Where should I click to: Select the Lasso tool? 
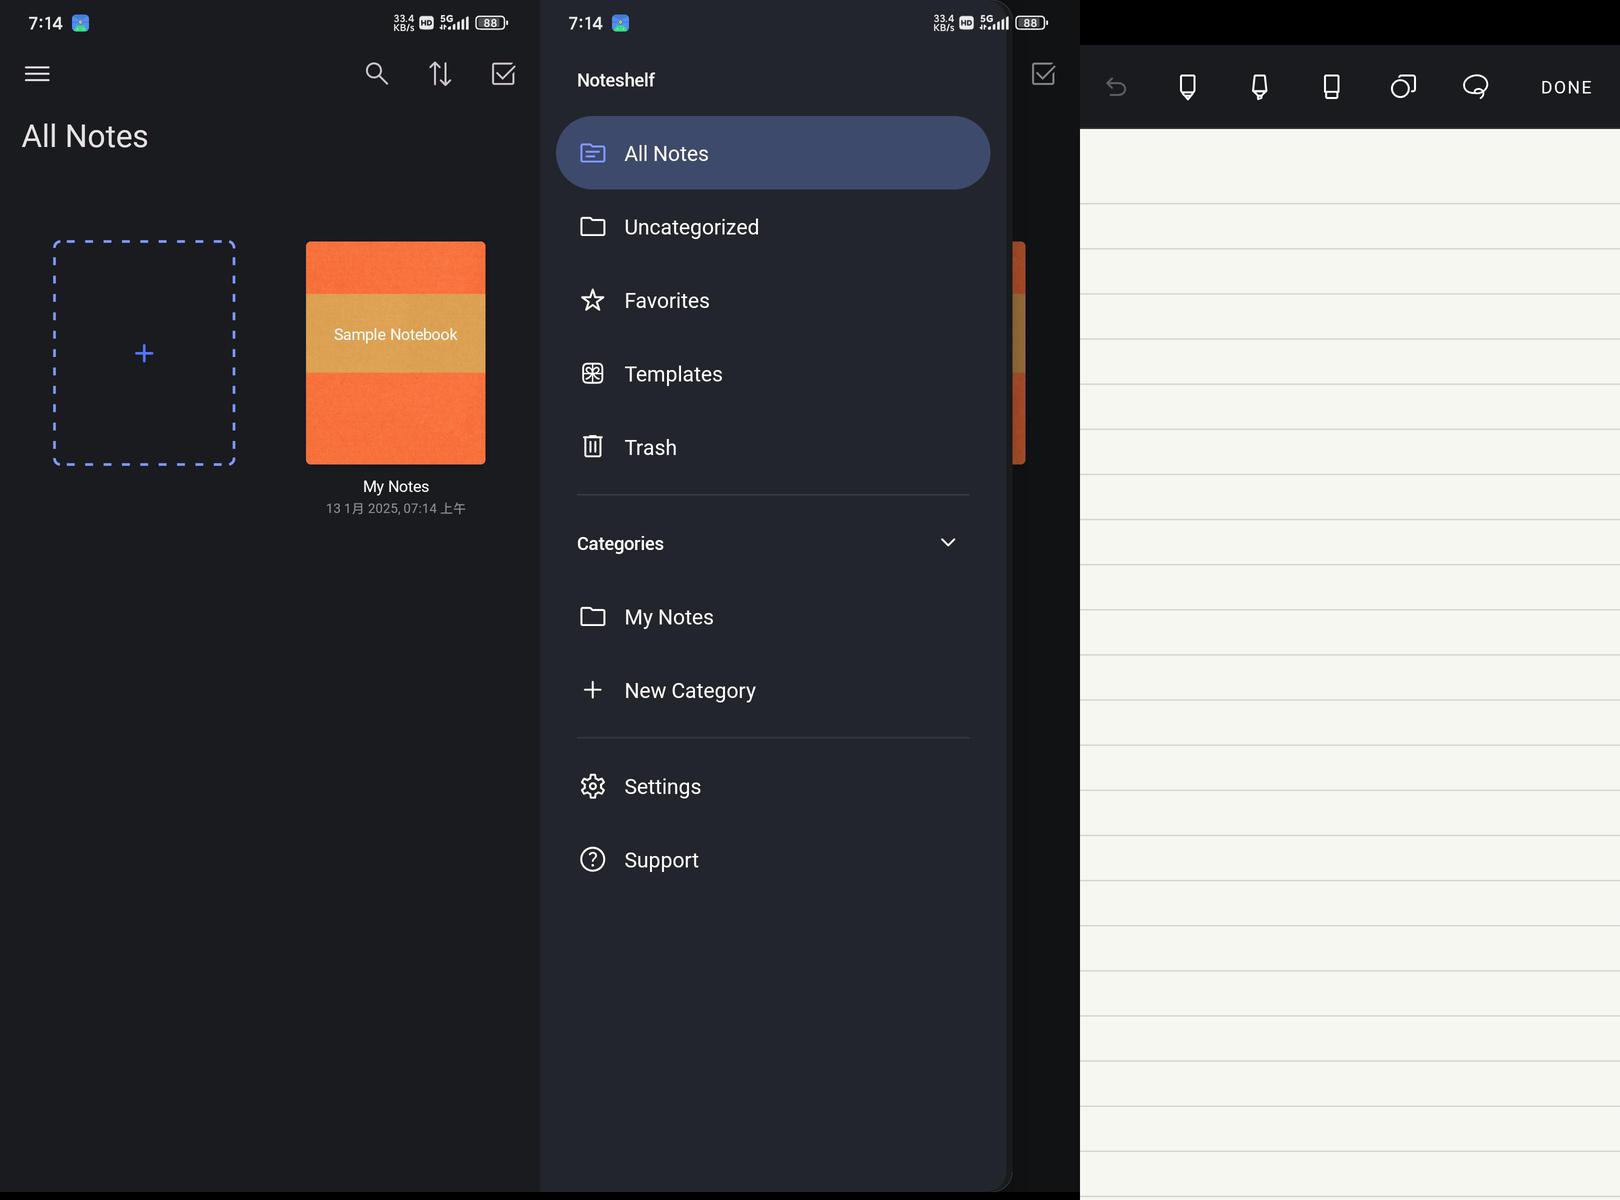tap(1476, 87)
